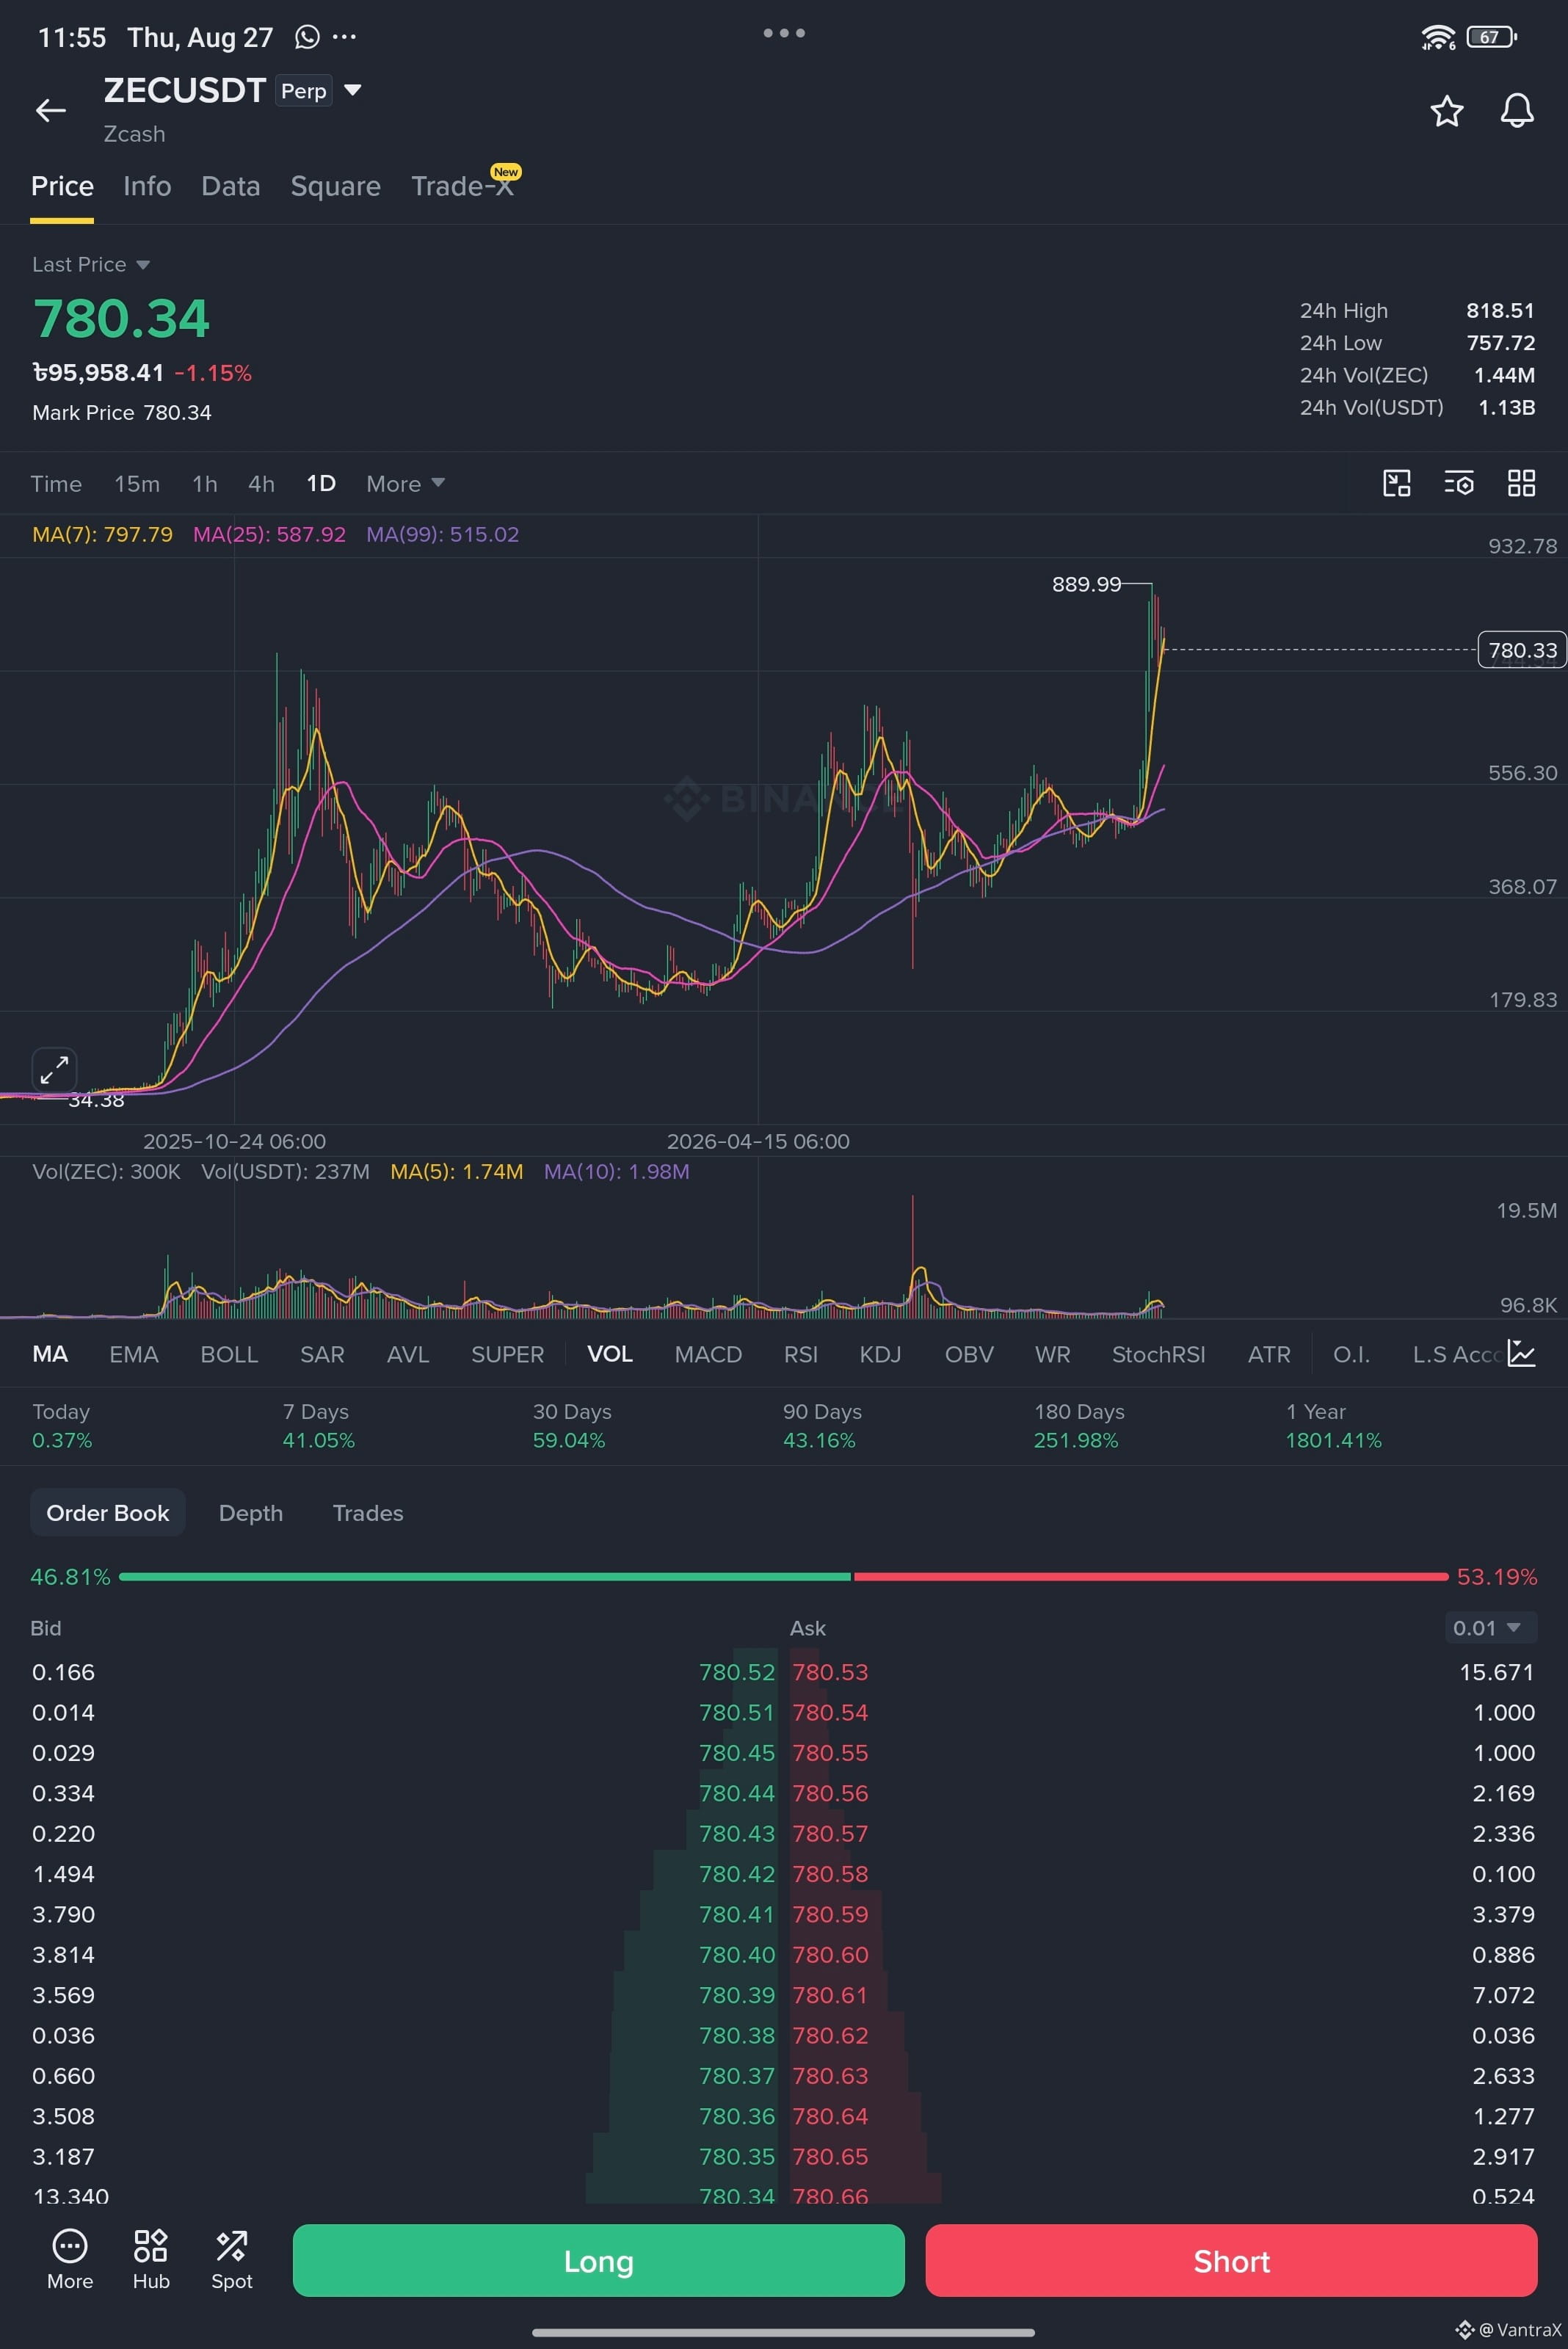This screenshot has width=1568, height=2349.
Task: Switch to the Price tab
Action: [62, 186]
